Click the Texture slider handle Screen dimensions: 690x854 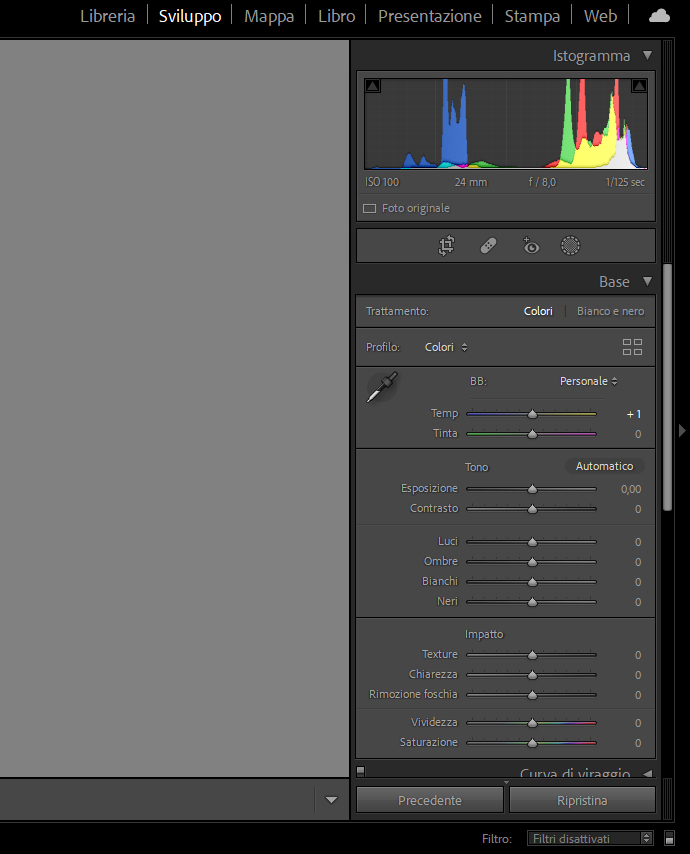coord(532,655)
